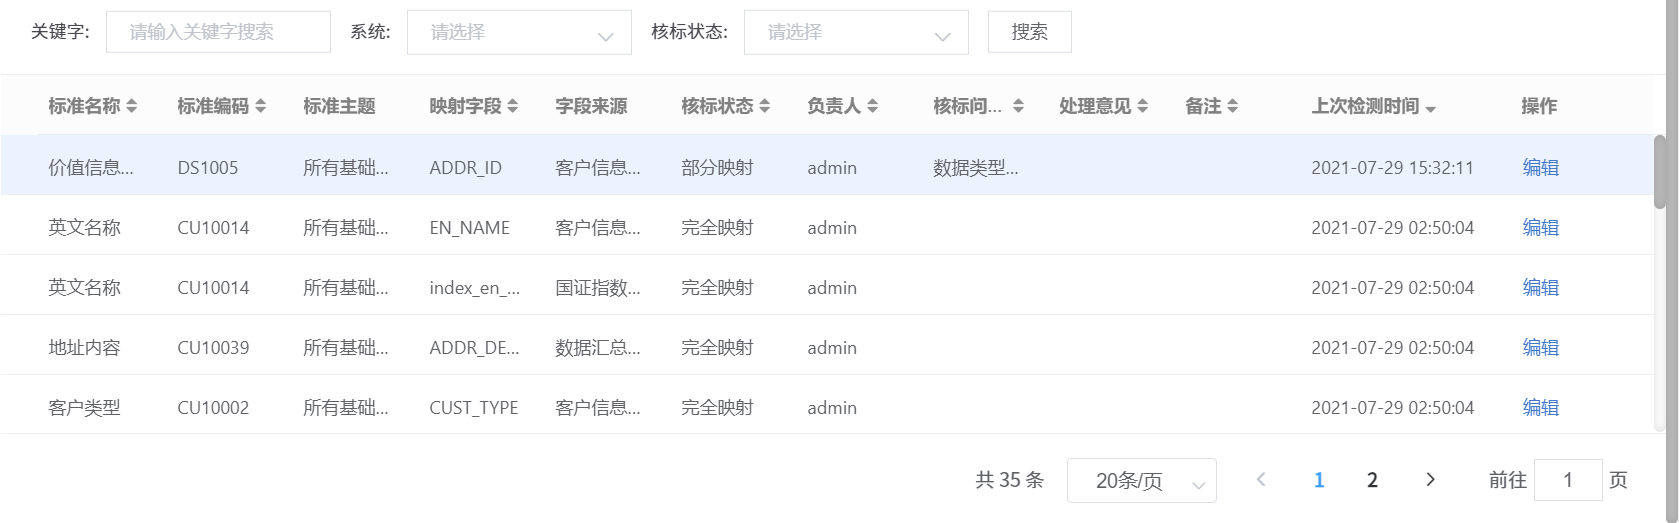The image size is (1679, 523).
Task: Select the CU10002 cell
Action: (213, 408)
